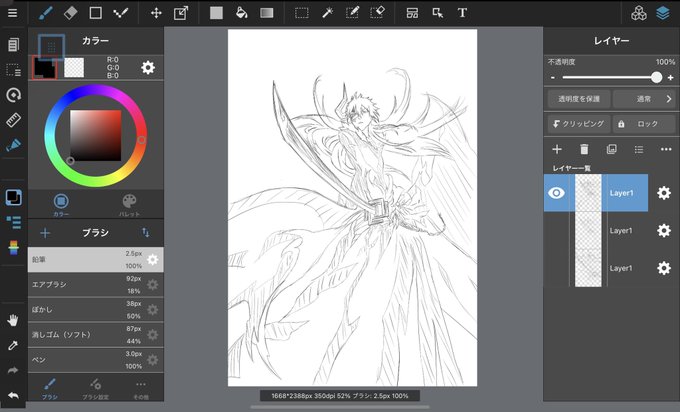The image size is (680, 412).
Task: Toggle the color panel sidebar icon
Action: point(13,197)
